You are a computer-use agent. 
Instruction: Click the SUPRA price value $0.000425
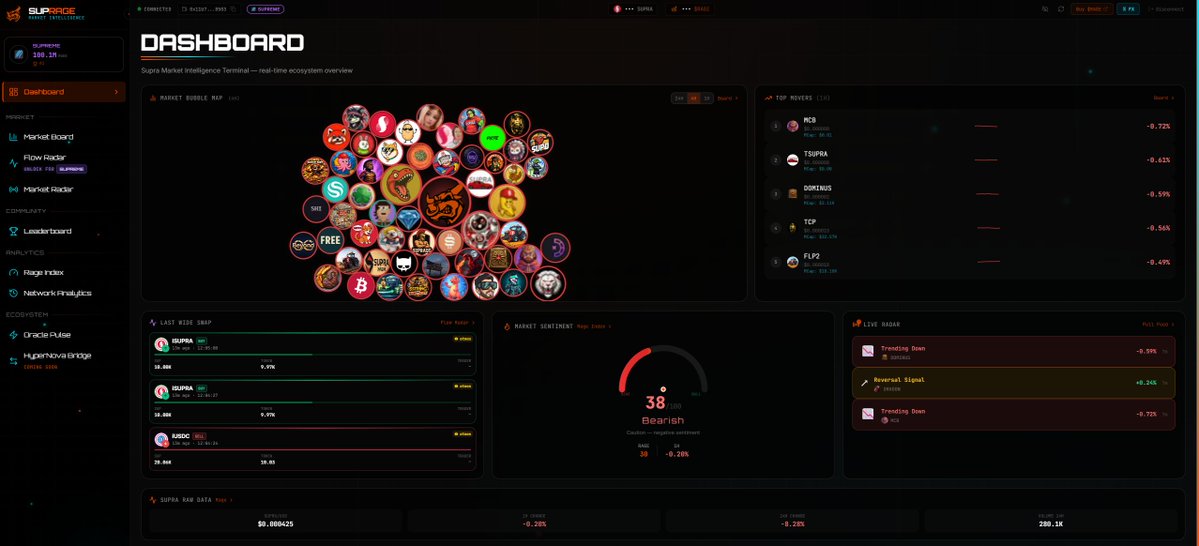275,525
